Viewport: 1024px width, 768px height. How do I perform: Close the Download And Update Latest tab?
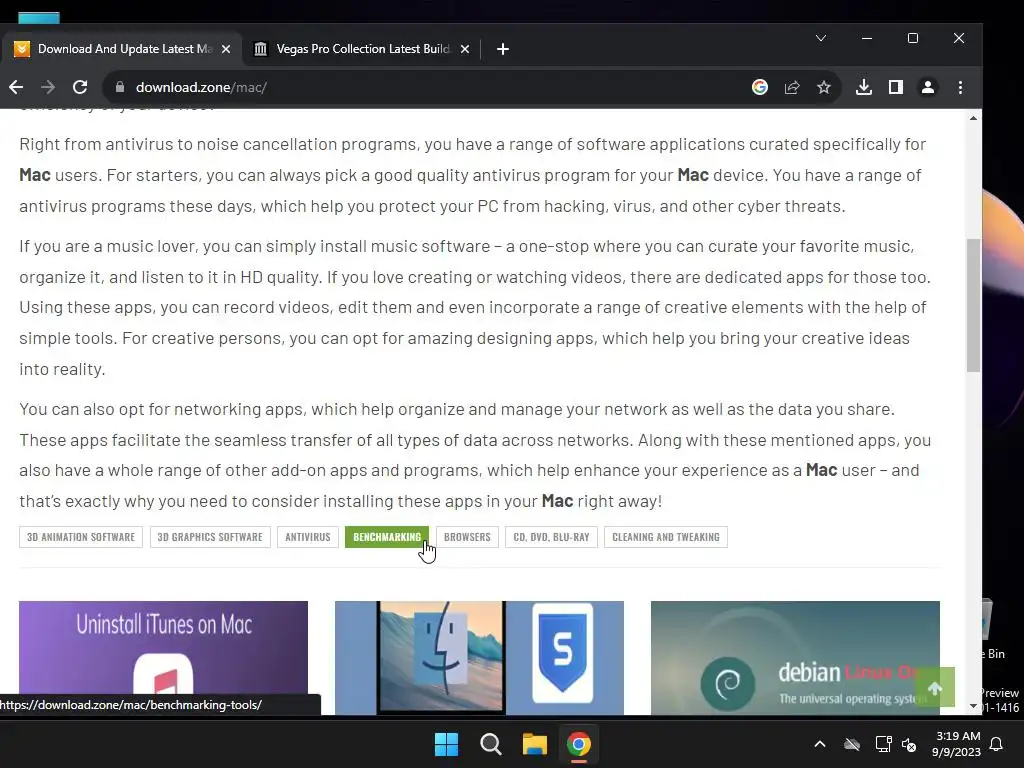click(x=226, y=49)
